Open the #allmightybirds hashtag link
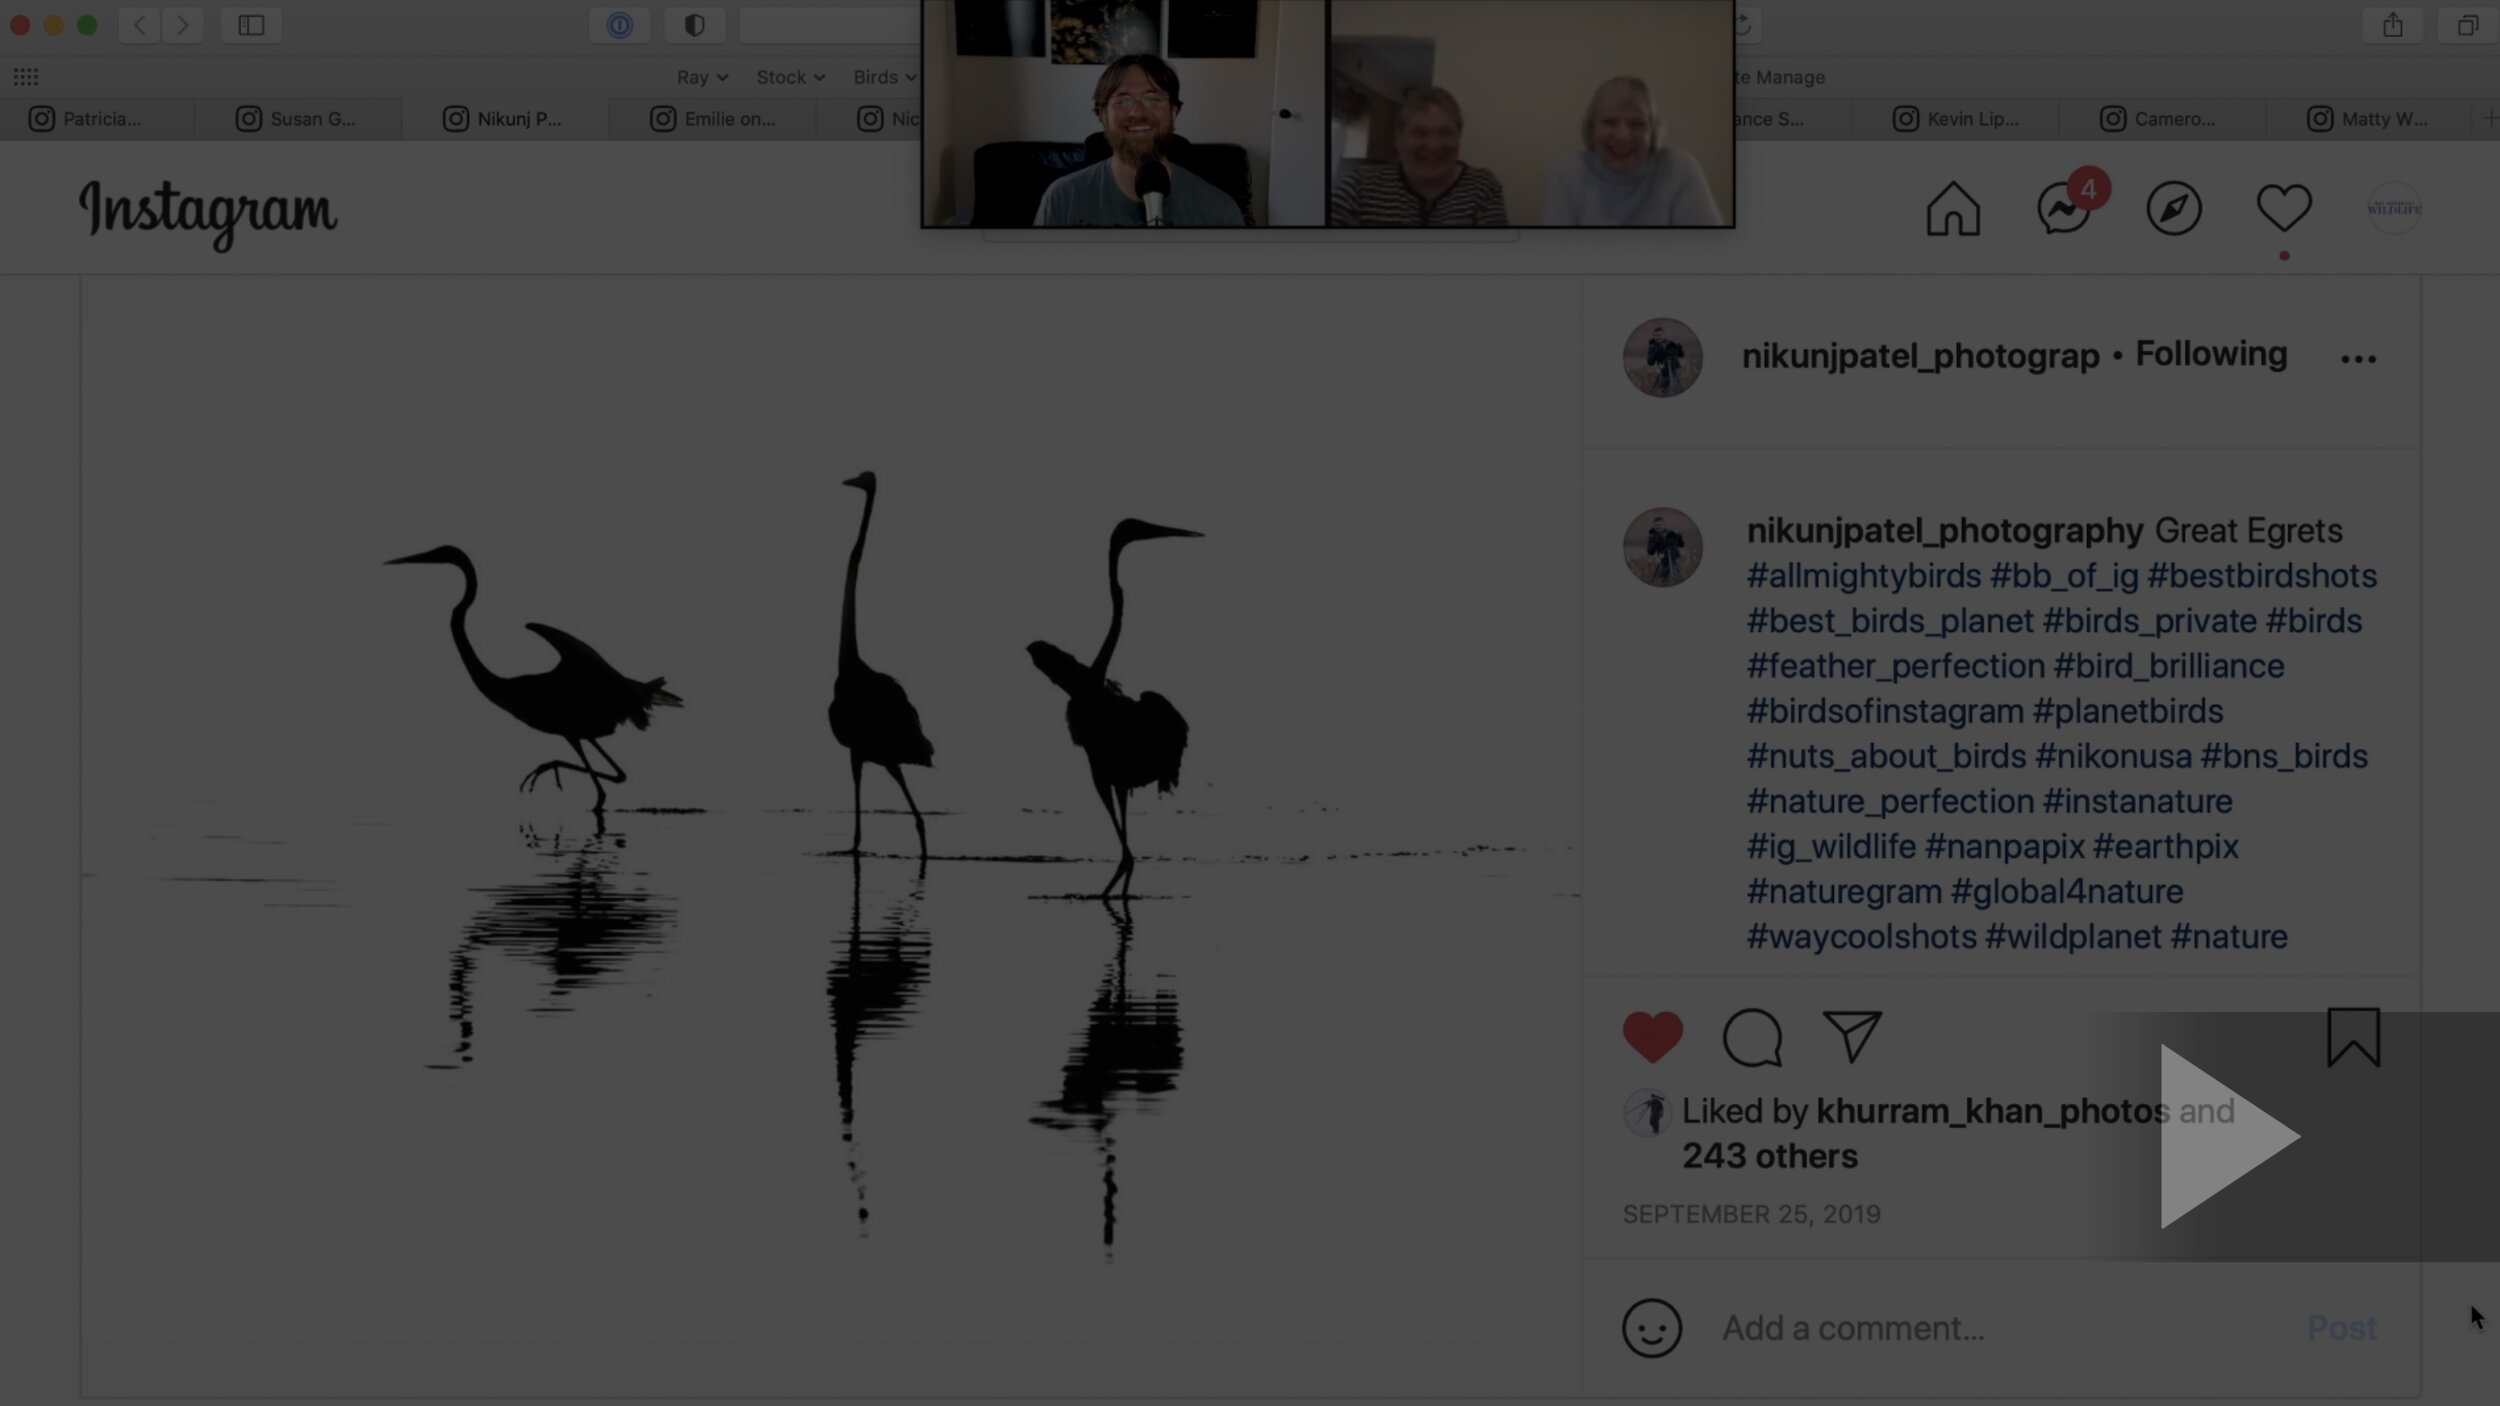Viewport: 2500px width, 1406px height. [x=1863, y=576]
